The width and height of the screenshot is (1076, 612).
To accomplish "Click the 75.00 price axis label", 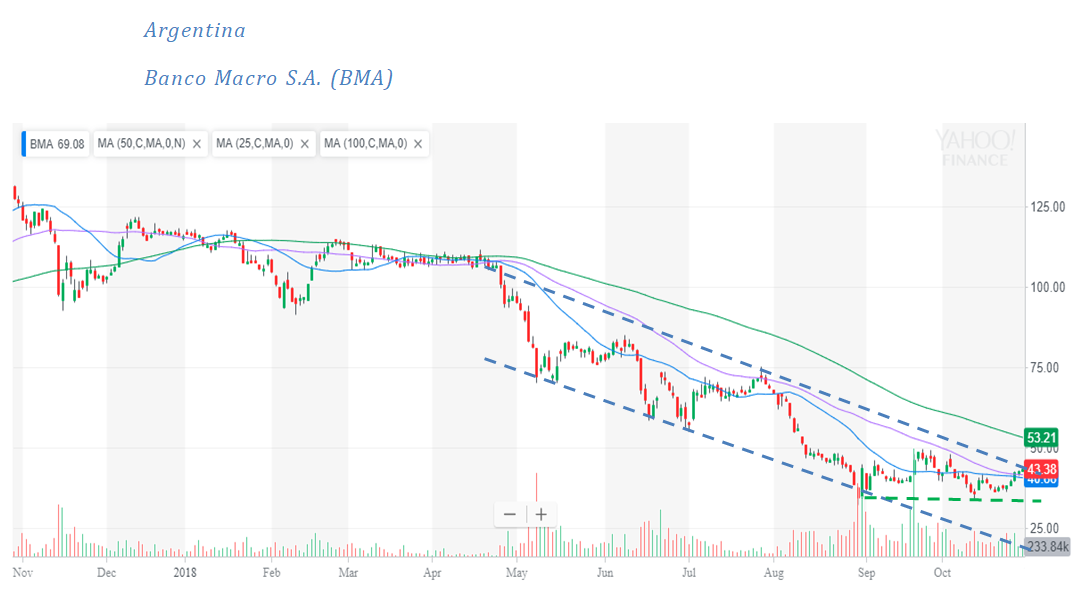I will click(x=1044, y=367).
